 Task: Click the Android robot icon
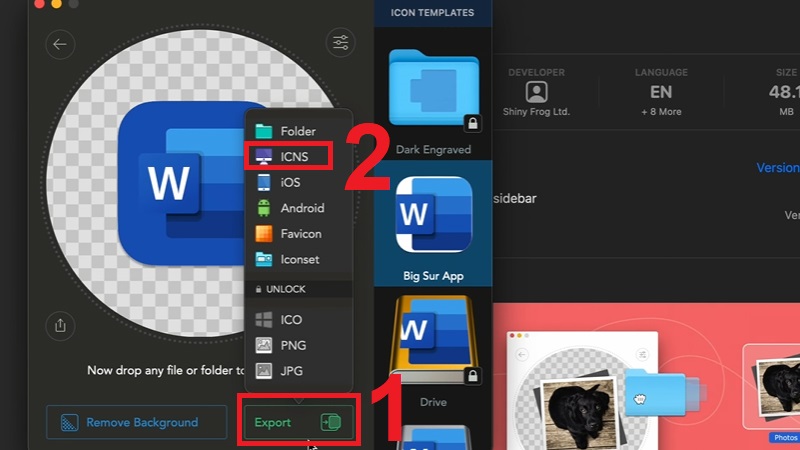point(264,208)
